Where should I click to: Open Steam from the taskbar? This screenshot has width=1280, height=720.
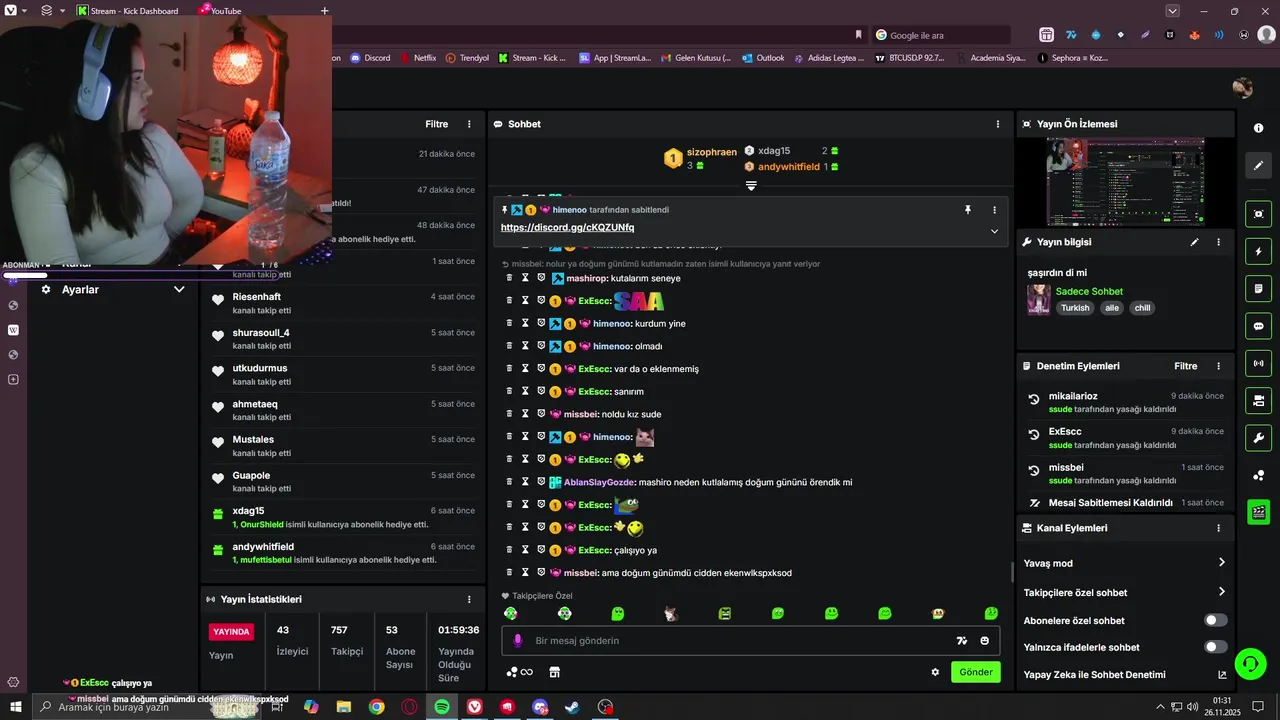pyautogui.click(x=572, y=707)
